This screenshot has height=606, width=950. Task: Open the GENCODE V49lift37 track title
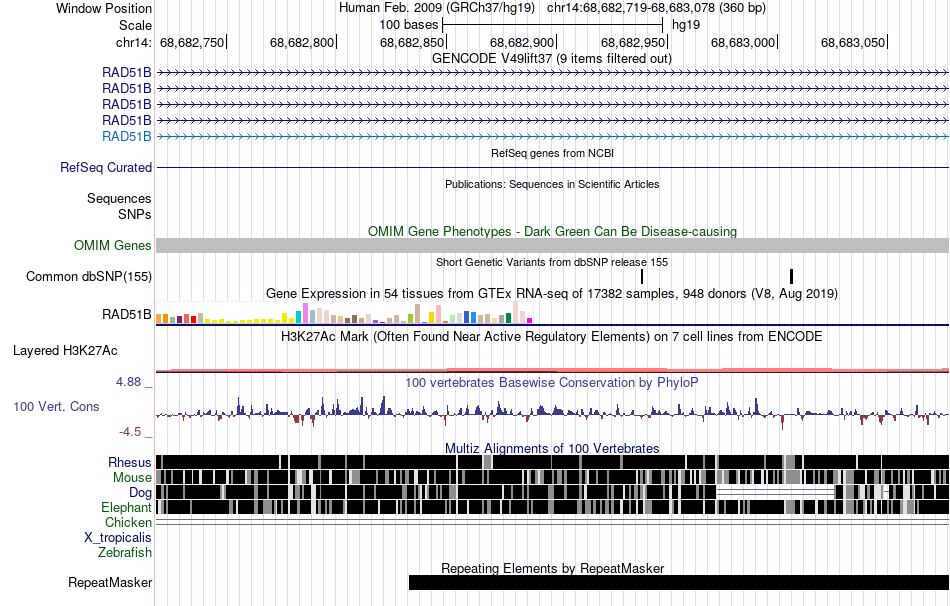coord(551,59)
